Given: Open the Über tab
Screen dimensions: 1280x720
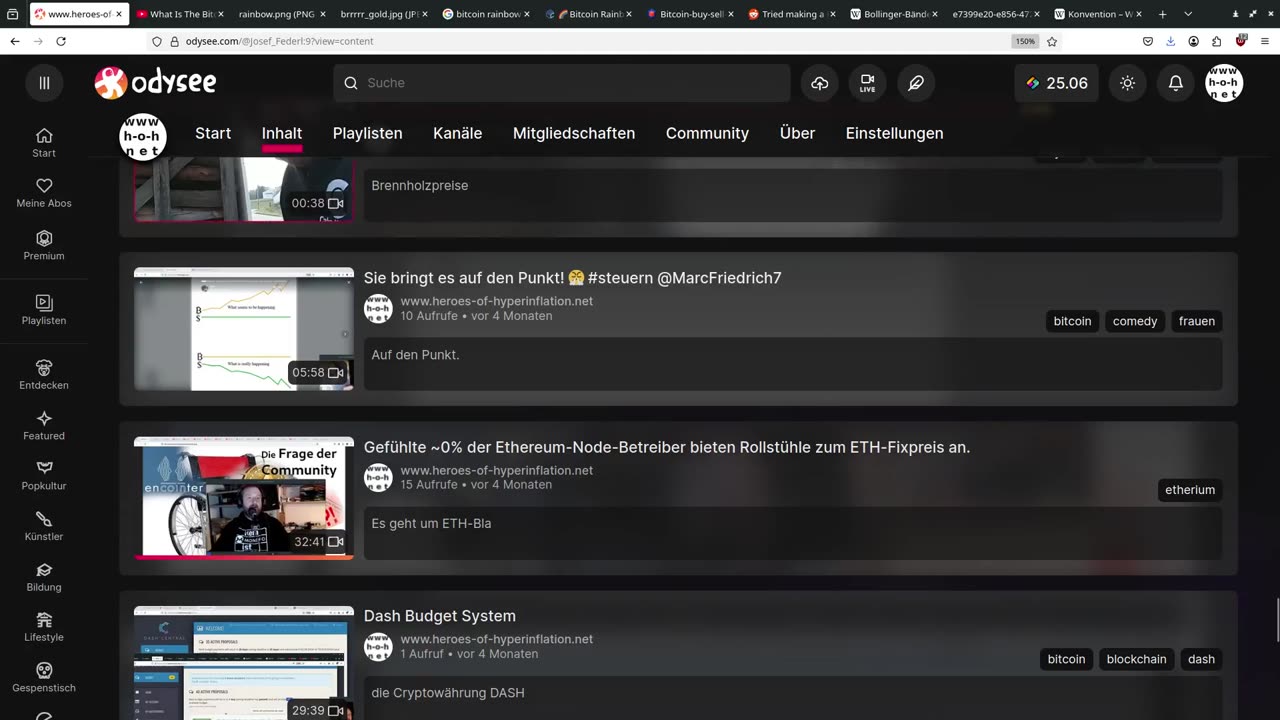Looking at the screenshot, I should coord(797,133).
